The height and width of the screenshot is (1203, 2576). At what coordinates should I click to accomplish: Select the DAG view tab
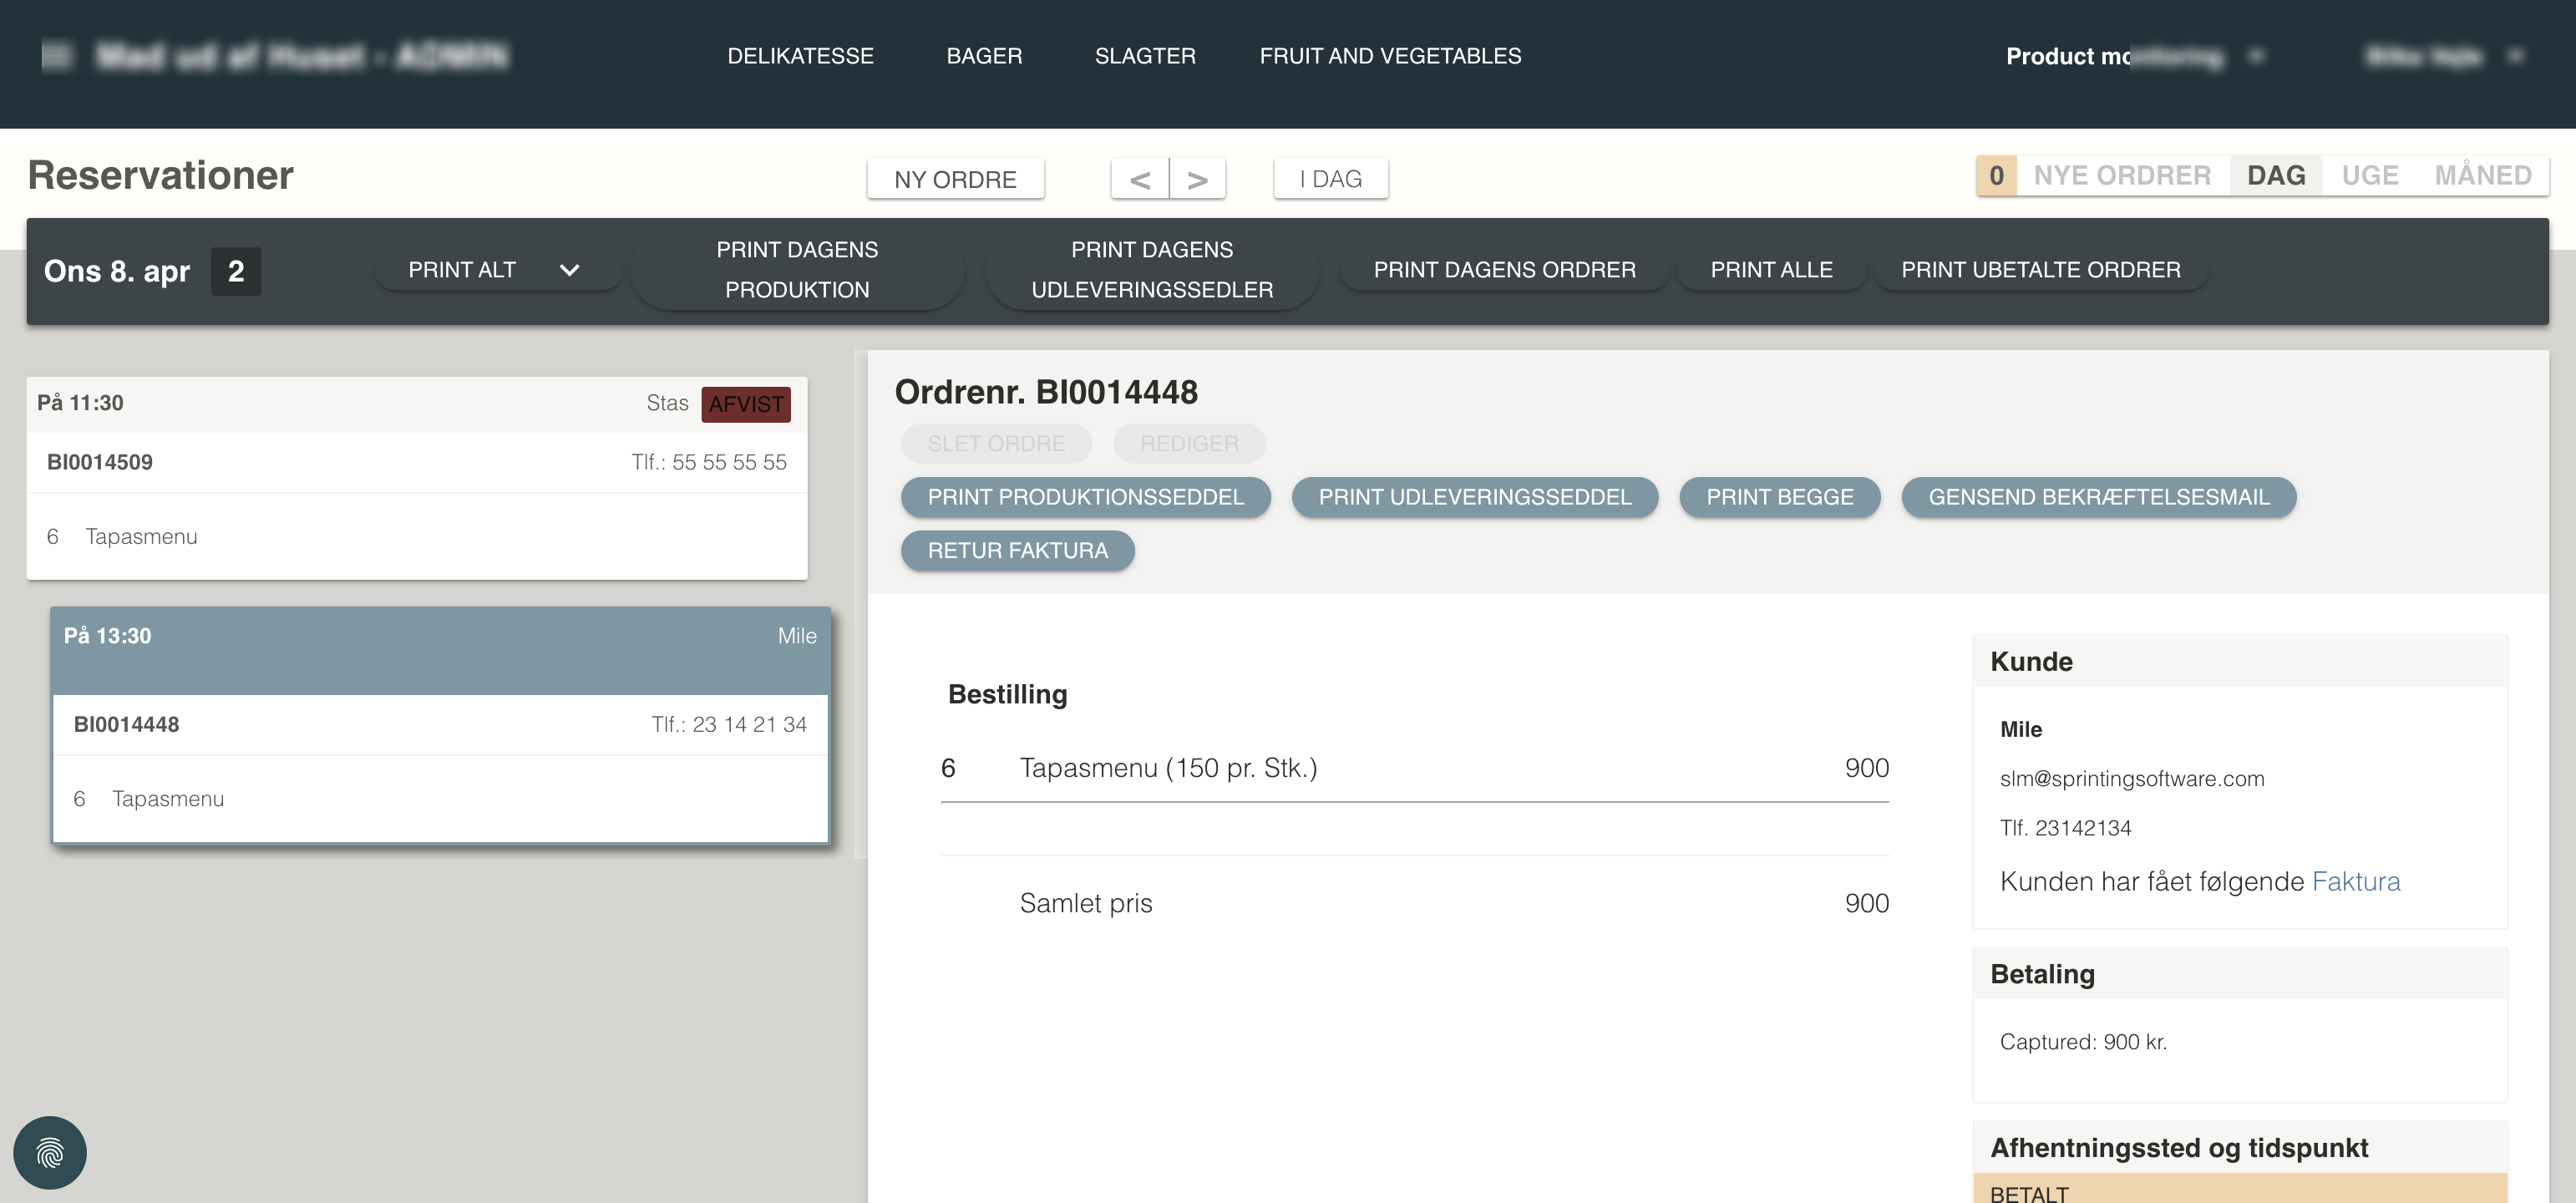point(2275,176)
